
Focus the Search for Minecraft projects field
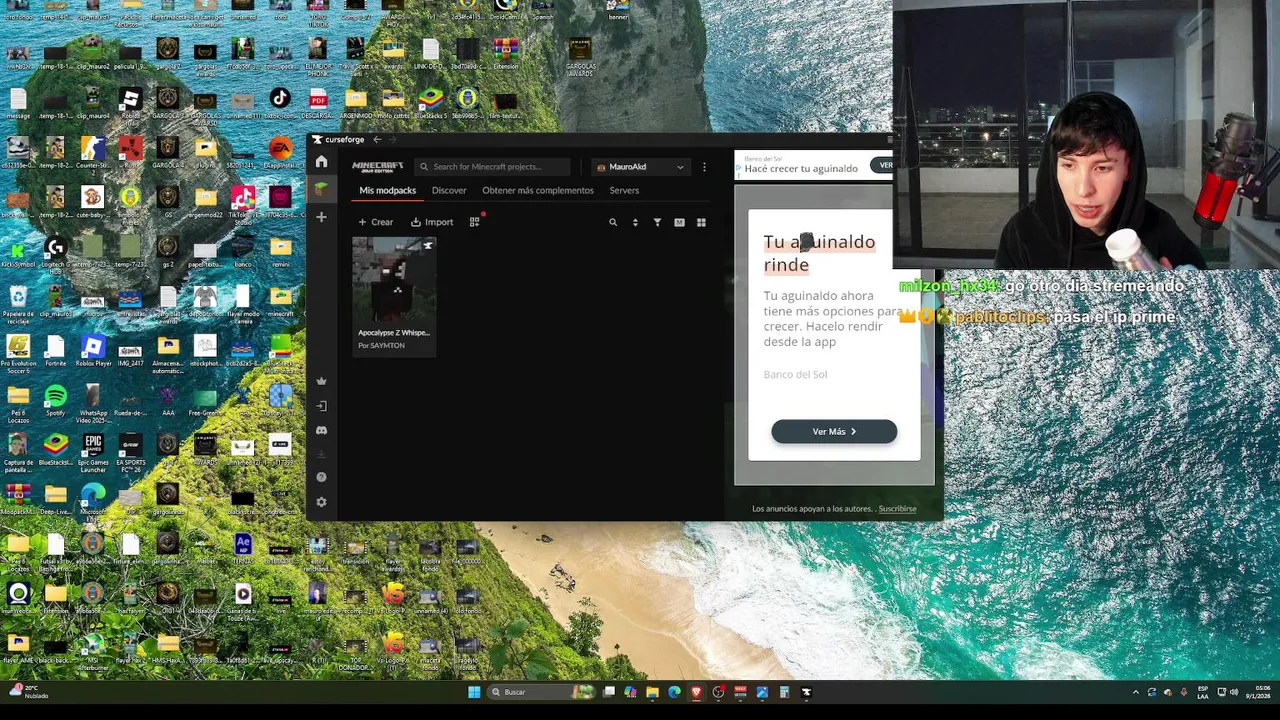(x=494, y=167)
